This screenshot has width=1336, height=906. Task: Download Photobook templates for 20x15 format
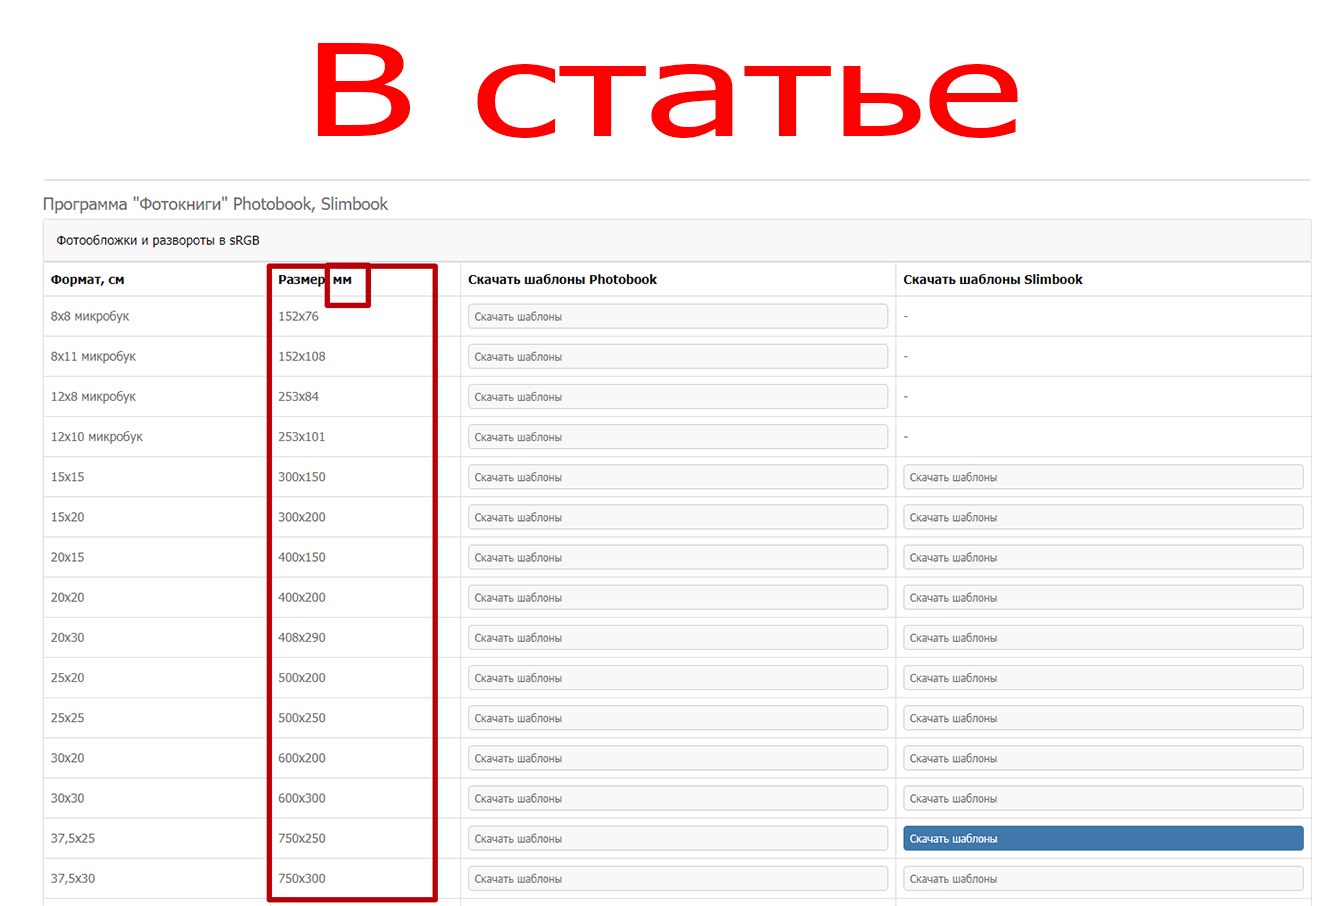click(x=677, y=557)
